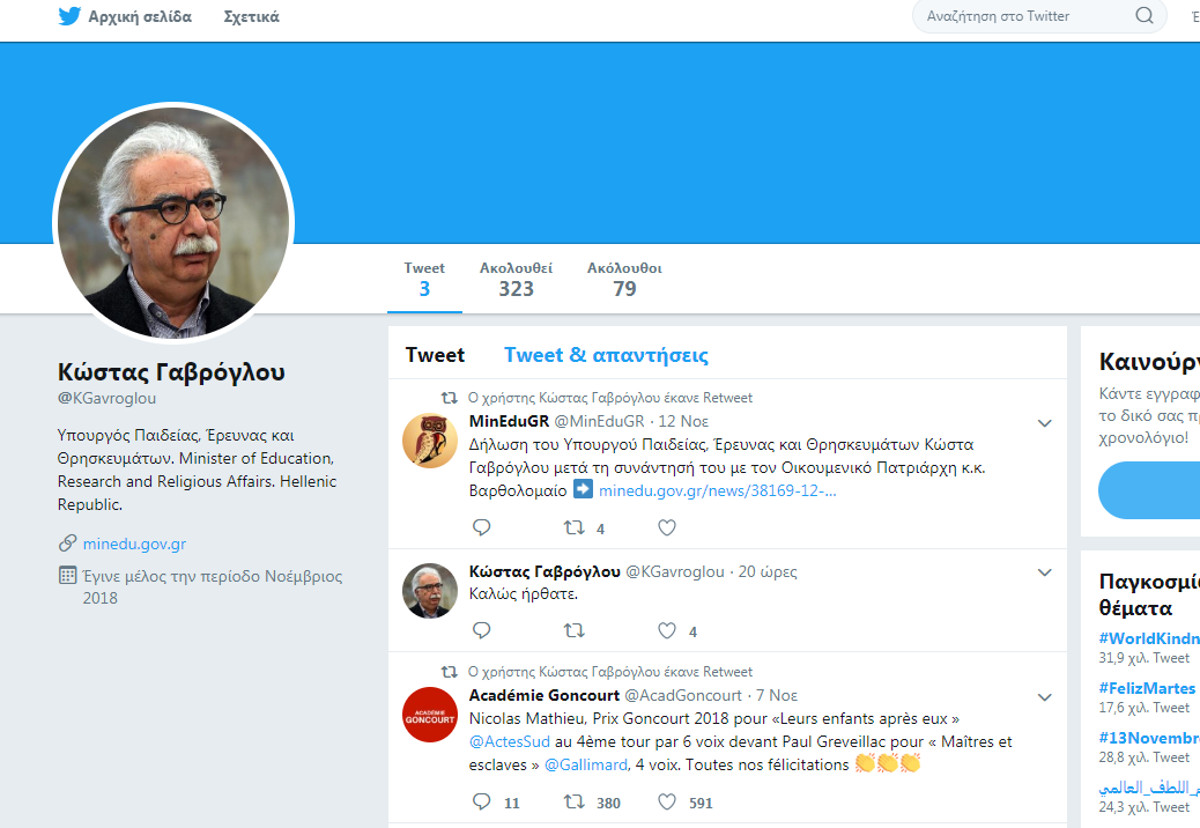
Task: Reply to the 'Καλώς ήρθατε.' tweet
Action: coord(481,630)
